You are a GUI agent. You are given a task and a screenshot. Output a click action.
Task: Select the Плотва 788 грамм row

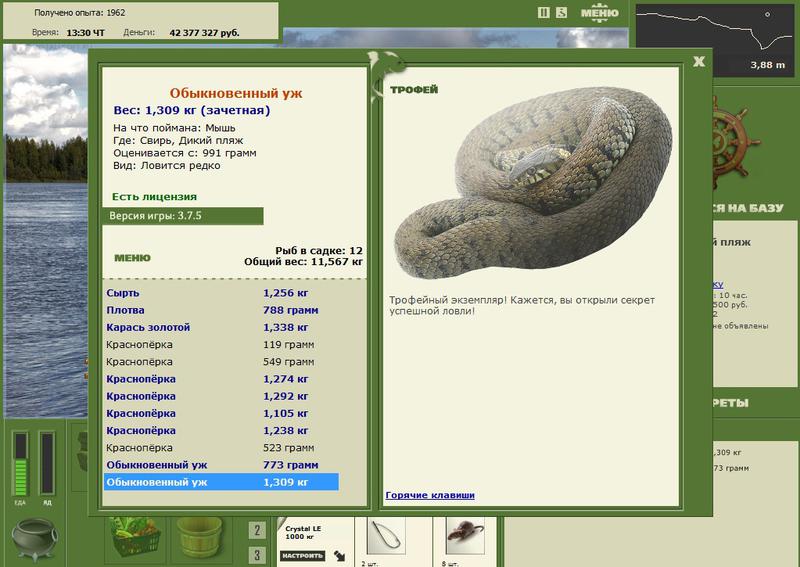(221, 310)
